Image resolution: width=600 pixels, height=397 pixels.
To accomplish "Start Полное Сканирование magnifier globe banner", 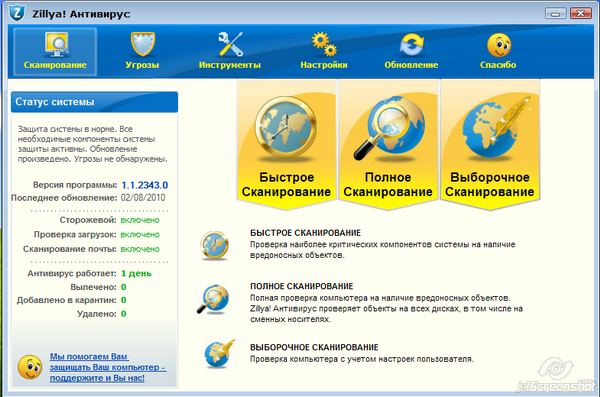I will tap(388, 145).
